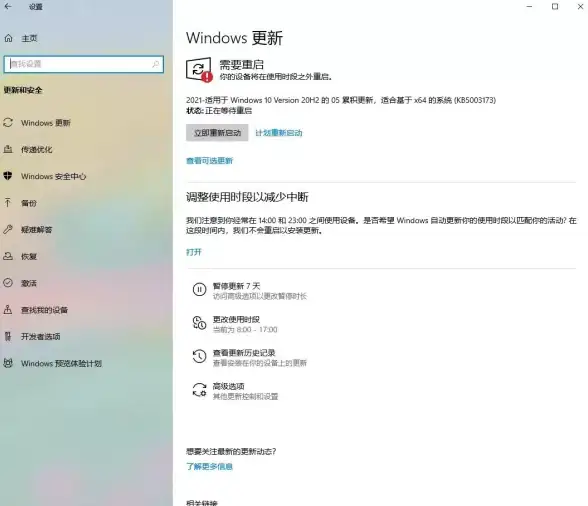The width and height of the screenshot is (588, 506).
Task: Maximize the settings window
Action: click(555, 6)
